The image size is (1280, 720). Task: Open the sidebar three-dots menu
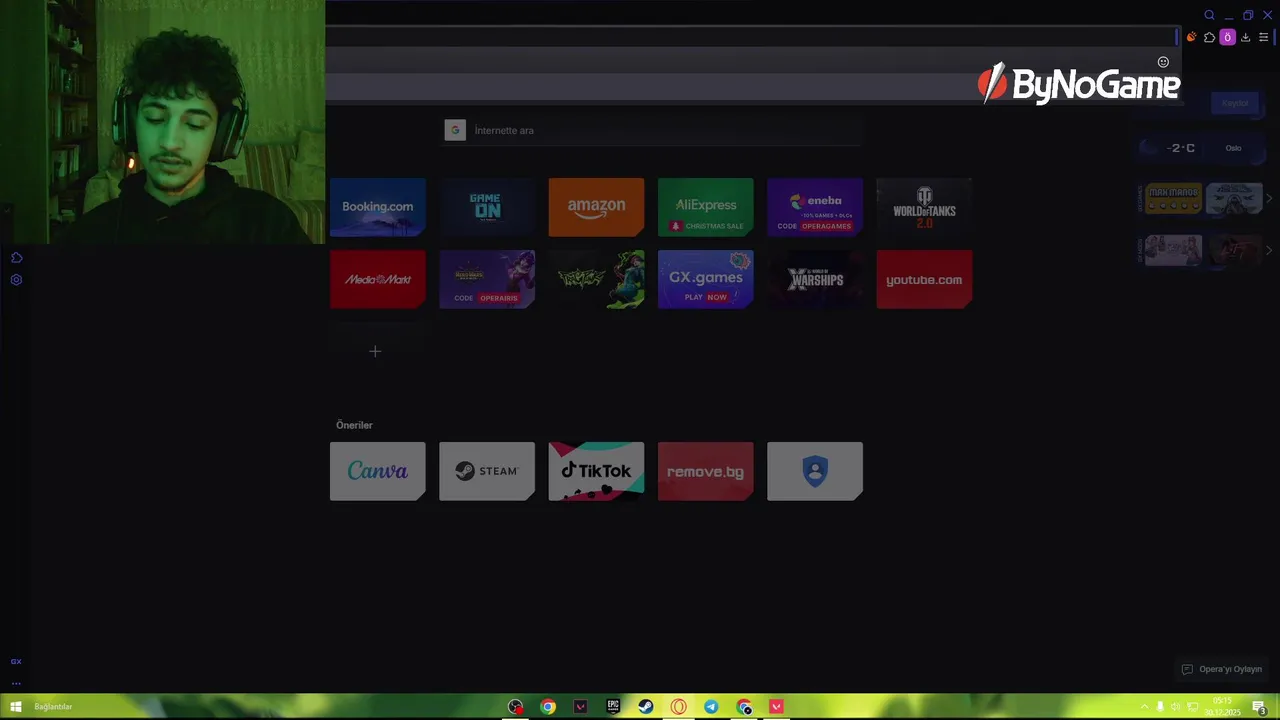click(x=16, y=684)
